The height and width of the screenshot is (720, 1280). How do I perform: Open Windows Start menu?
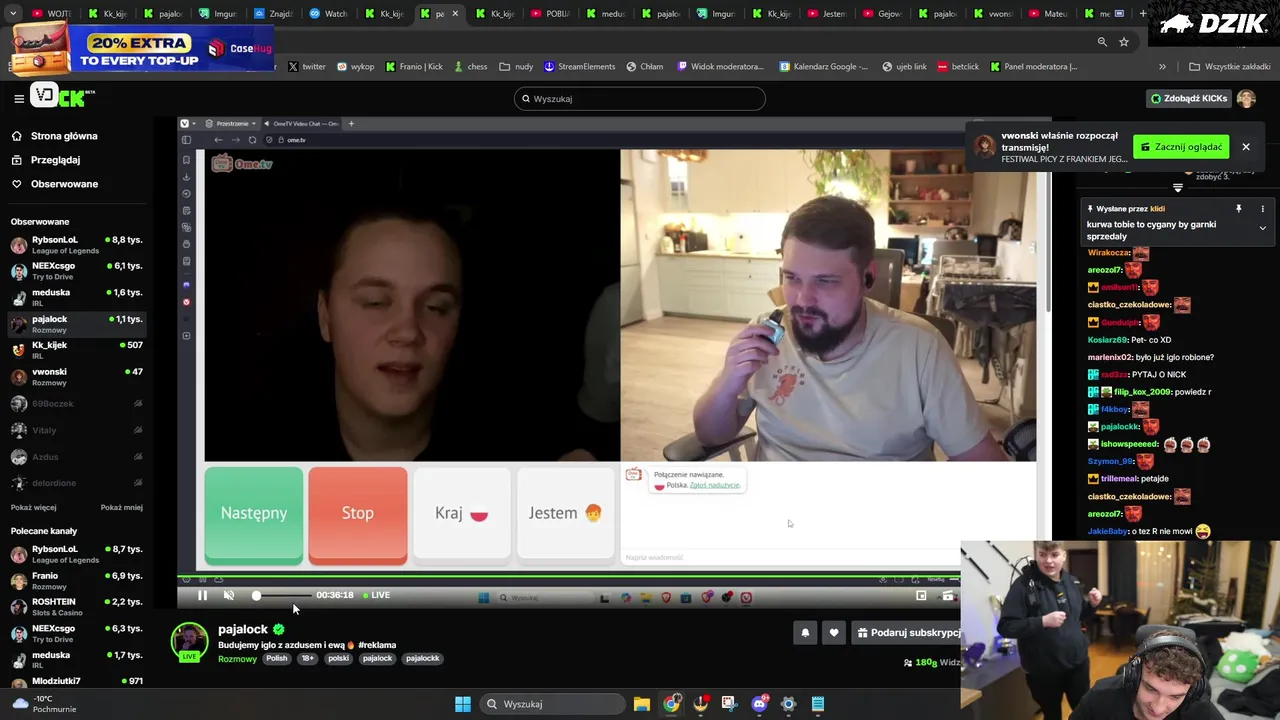click(463, 704)
